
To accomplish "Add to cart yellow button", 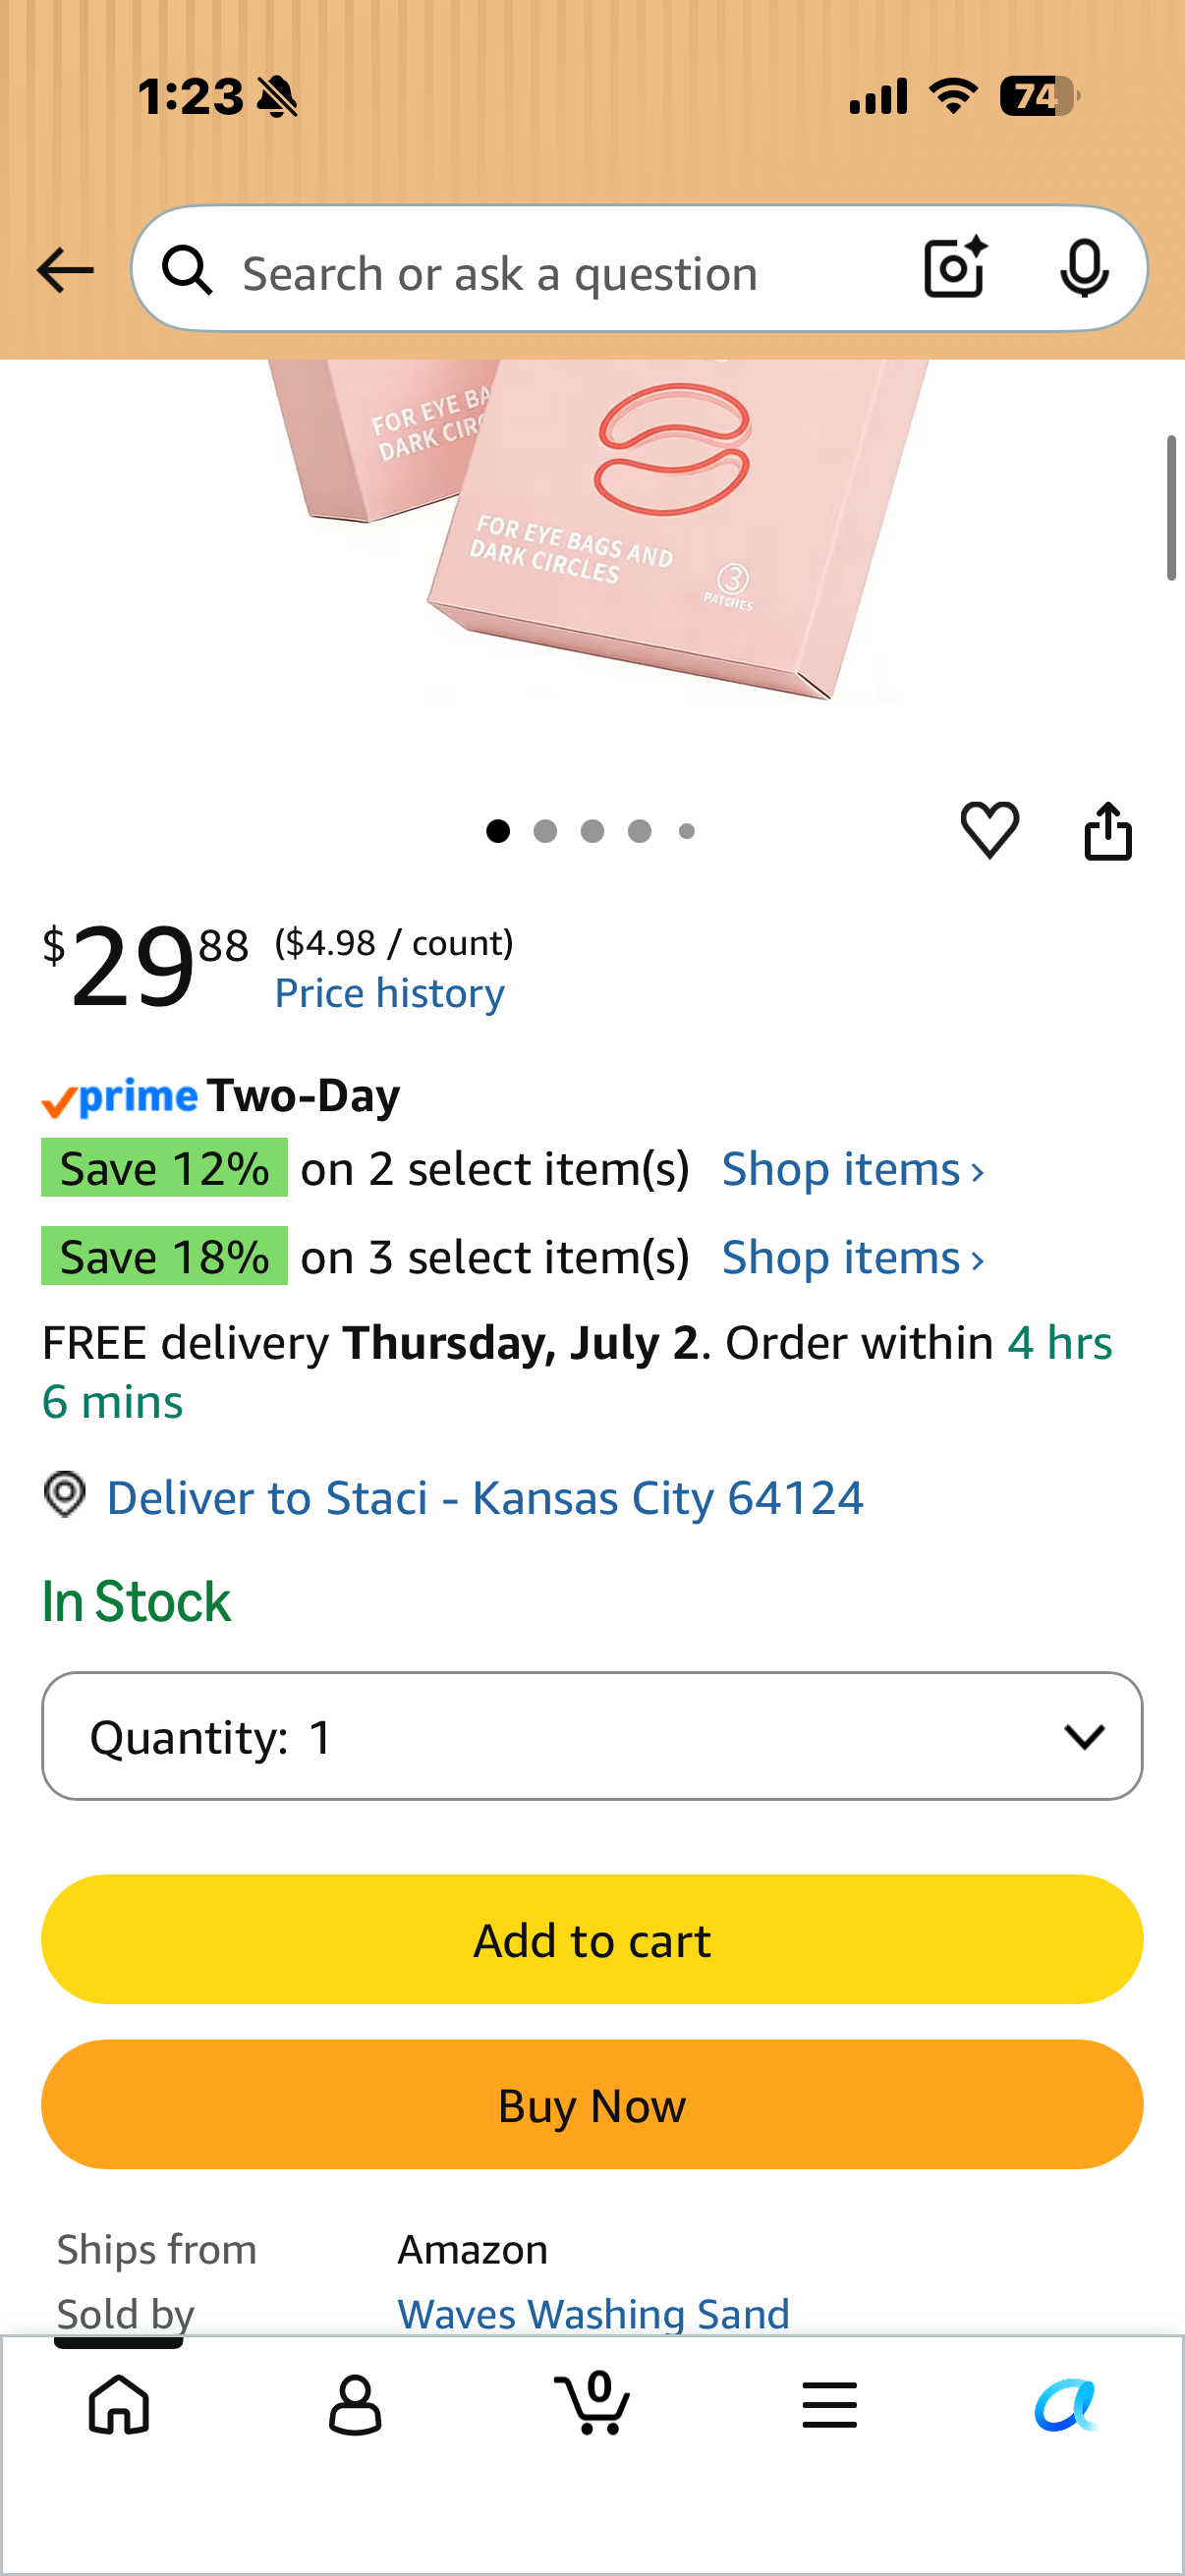I will 592,1940.
